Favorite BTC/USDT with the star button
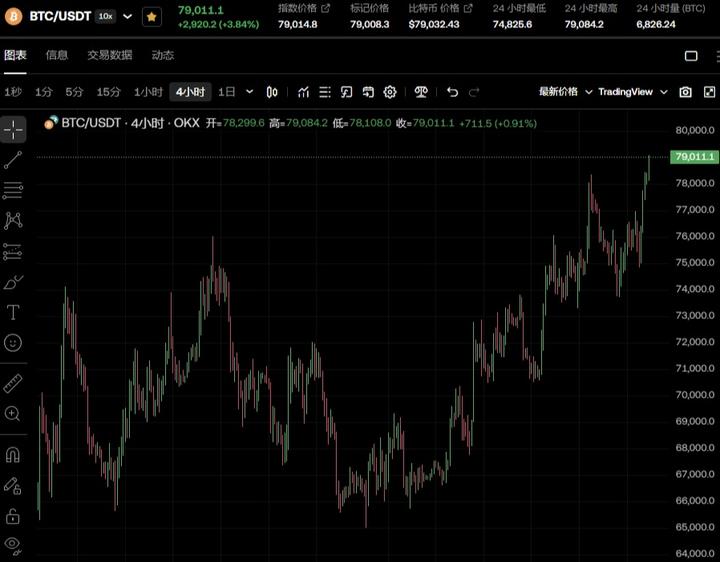The image size is (720, 562). [151, 16]
